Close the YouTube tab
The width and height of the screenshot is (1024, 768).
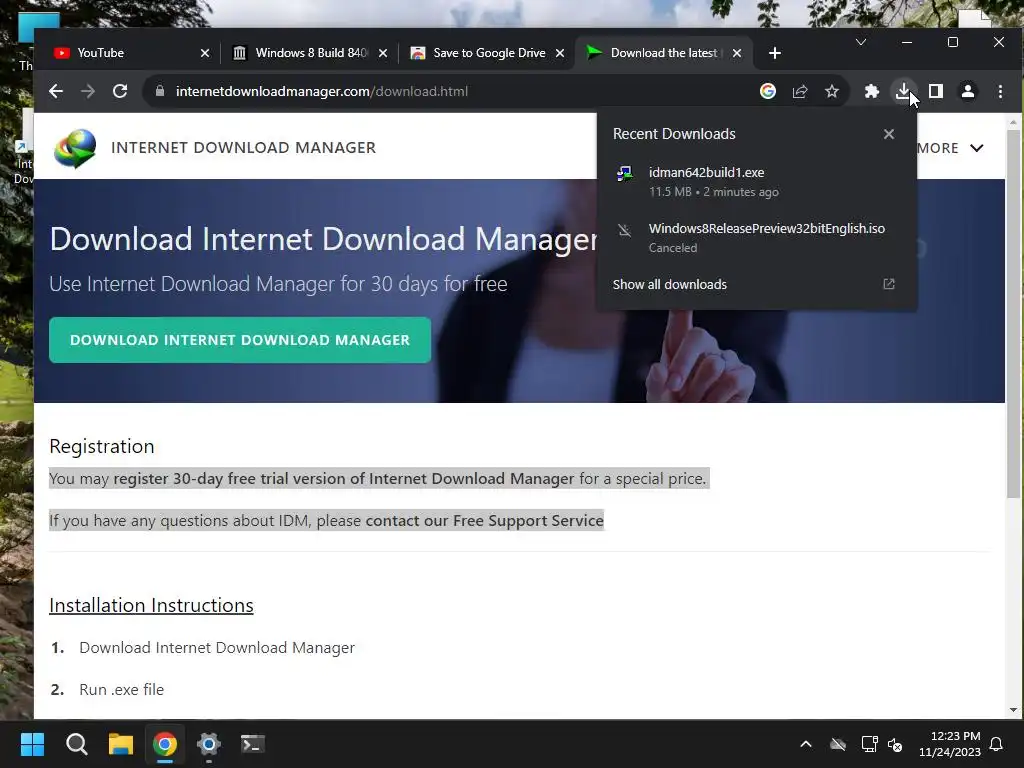[205, 53]
